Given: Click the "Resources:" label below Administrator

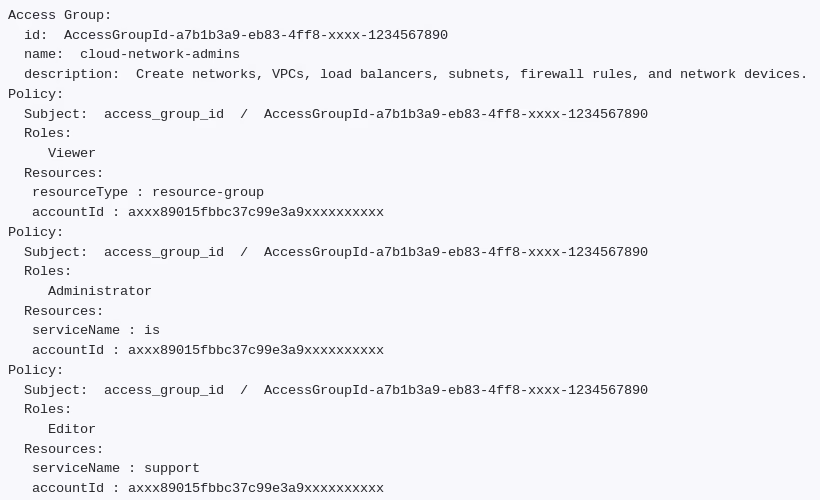Looking at the screenshot, I should tap(64, 311).
